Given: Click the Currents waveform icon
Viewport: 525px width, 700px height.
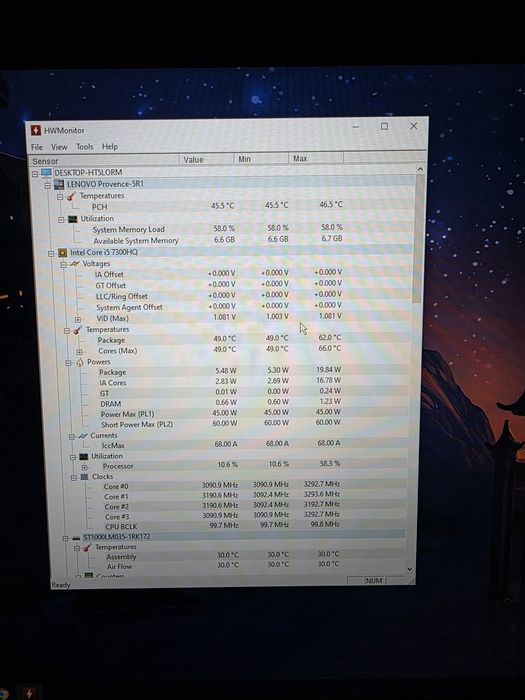Looking at the screenshot, I should (83, 436).
